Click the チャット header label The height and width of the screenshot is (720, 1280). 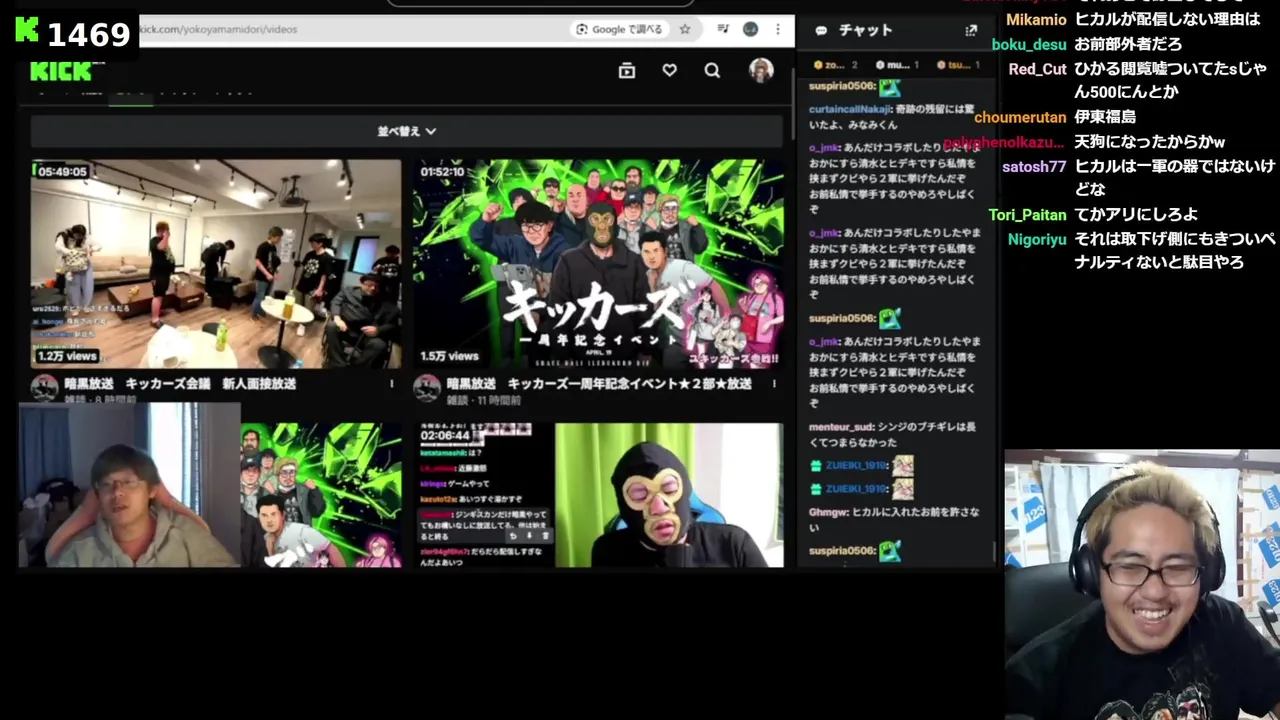click(x=865, y=30)
